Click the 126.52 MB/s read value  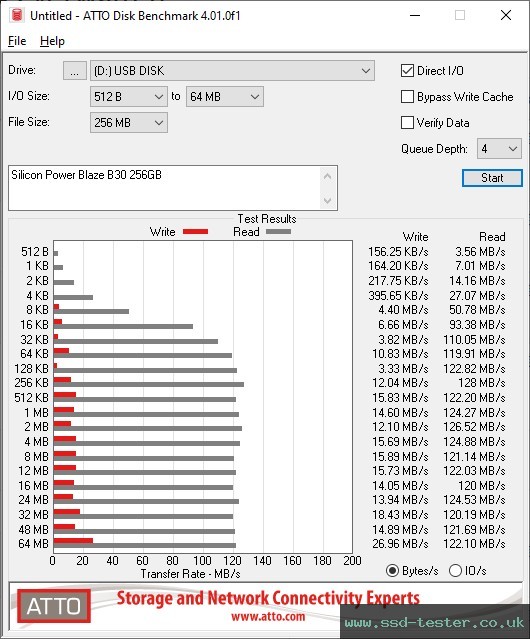click(475, 427)
